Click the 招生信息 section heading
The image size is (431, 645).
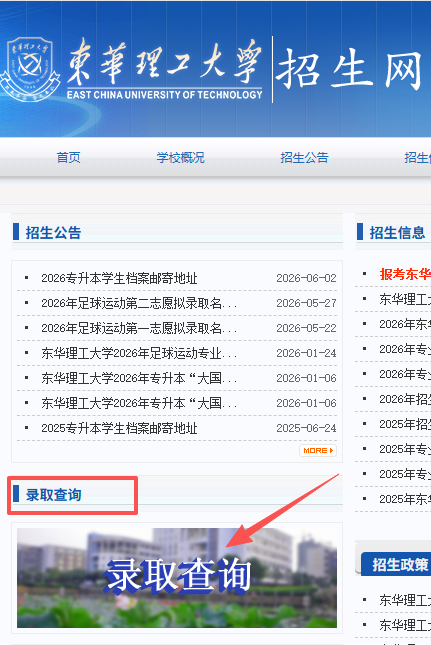(x=397, y=233)
